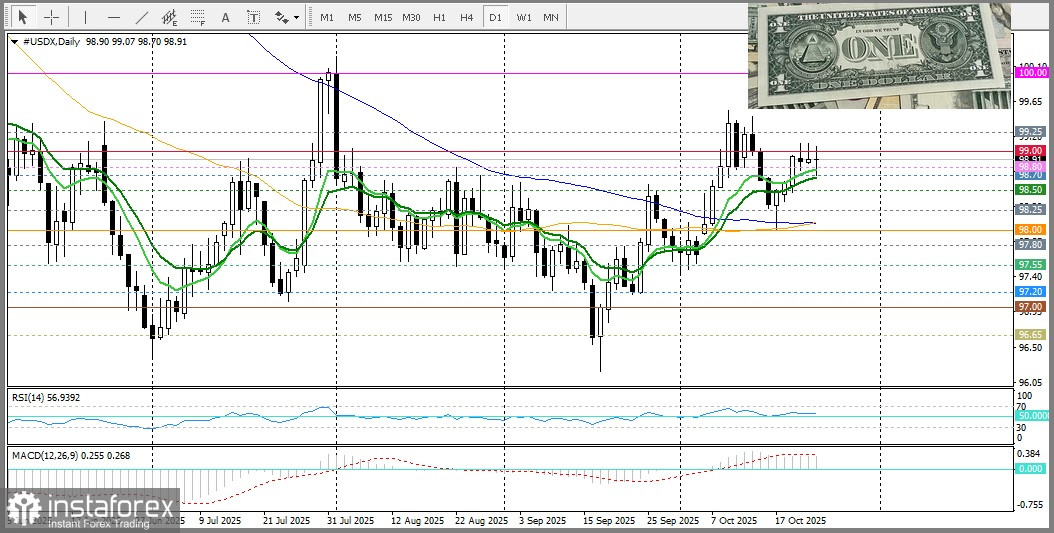The image size is (1054, 533).
Task: Click the one dollar bill image
Action: [x=879, y=54]
